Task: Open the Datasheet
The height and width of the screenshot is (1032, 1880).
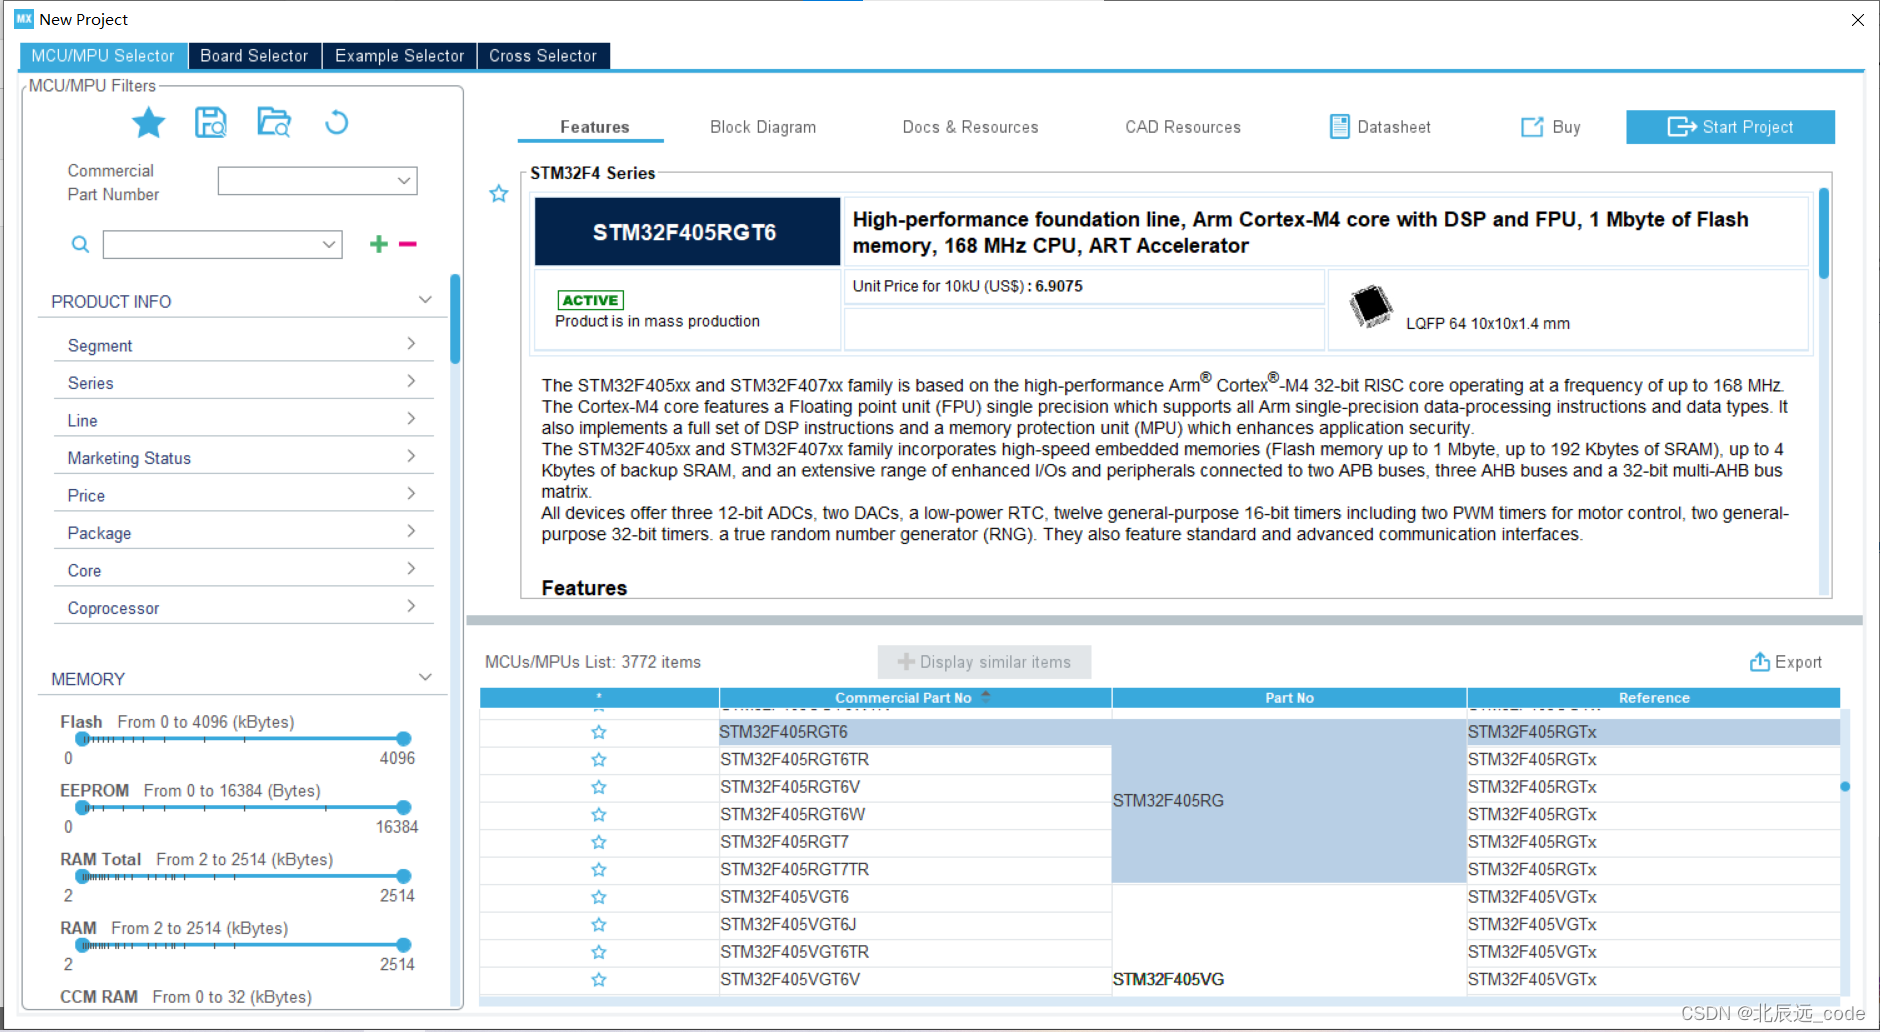Action: point(1380,127)
